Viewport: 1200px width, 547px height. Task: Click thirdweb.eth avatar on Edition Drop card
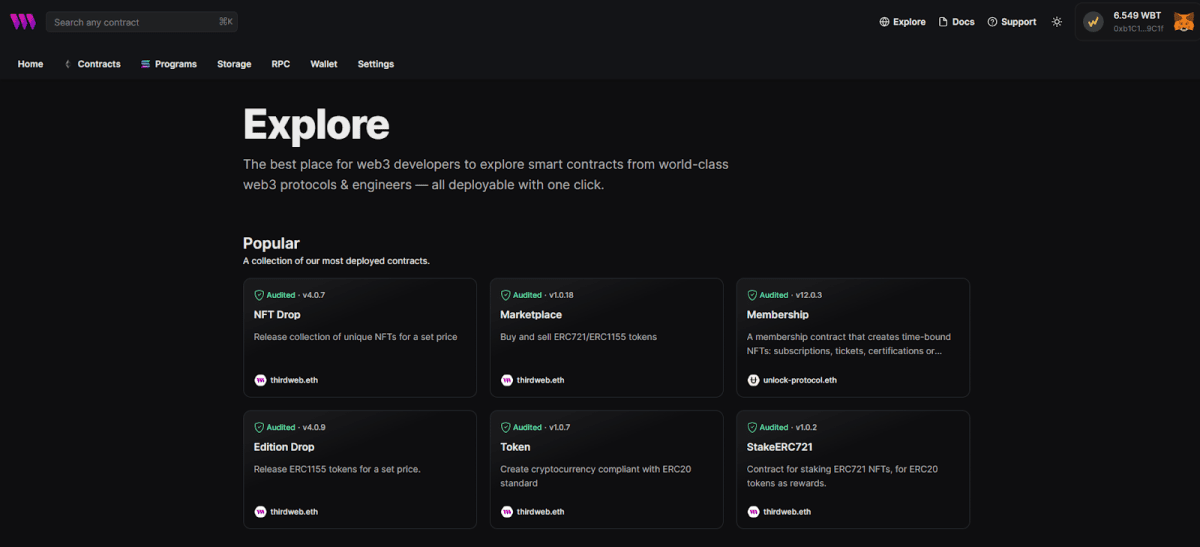coord(260,512)
